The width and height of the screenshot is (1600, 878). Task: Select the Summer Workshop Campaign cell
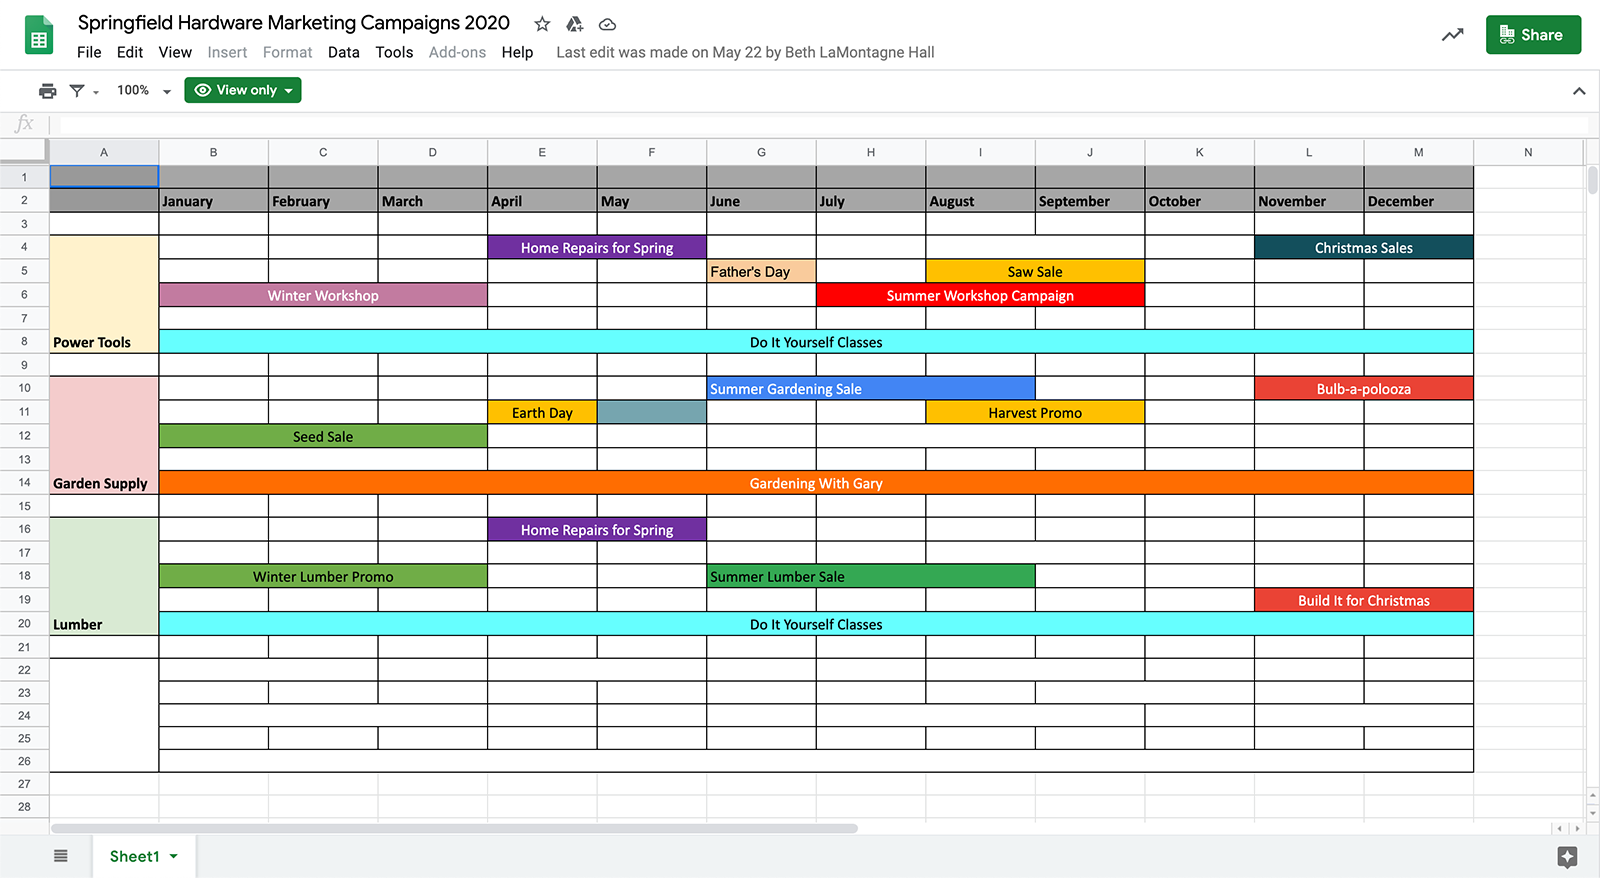(980, 295)
